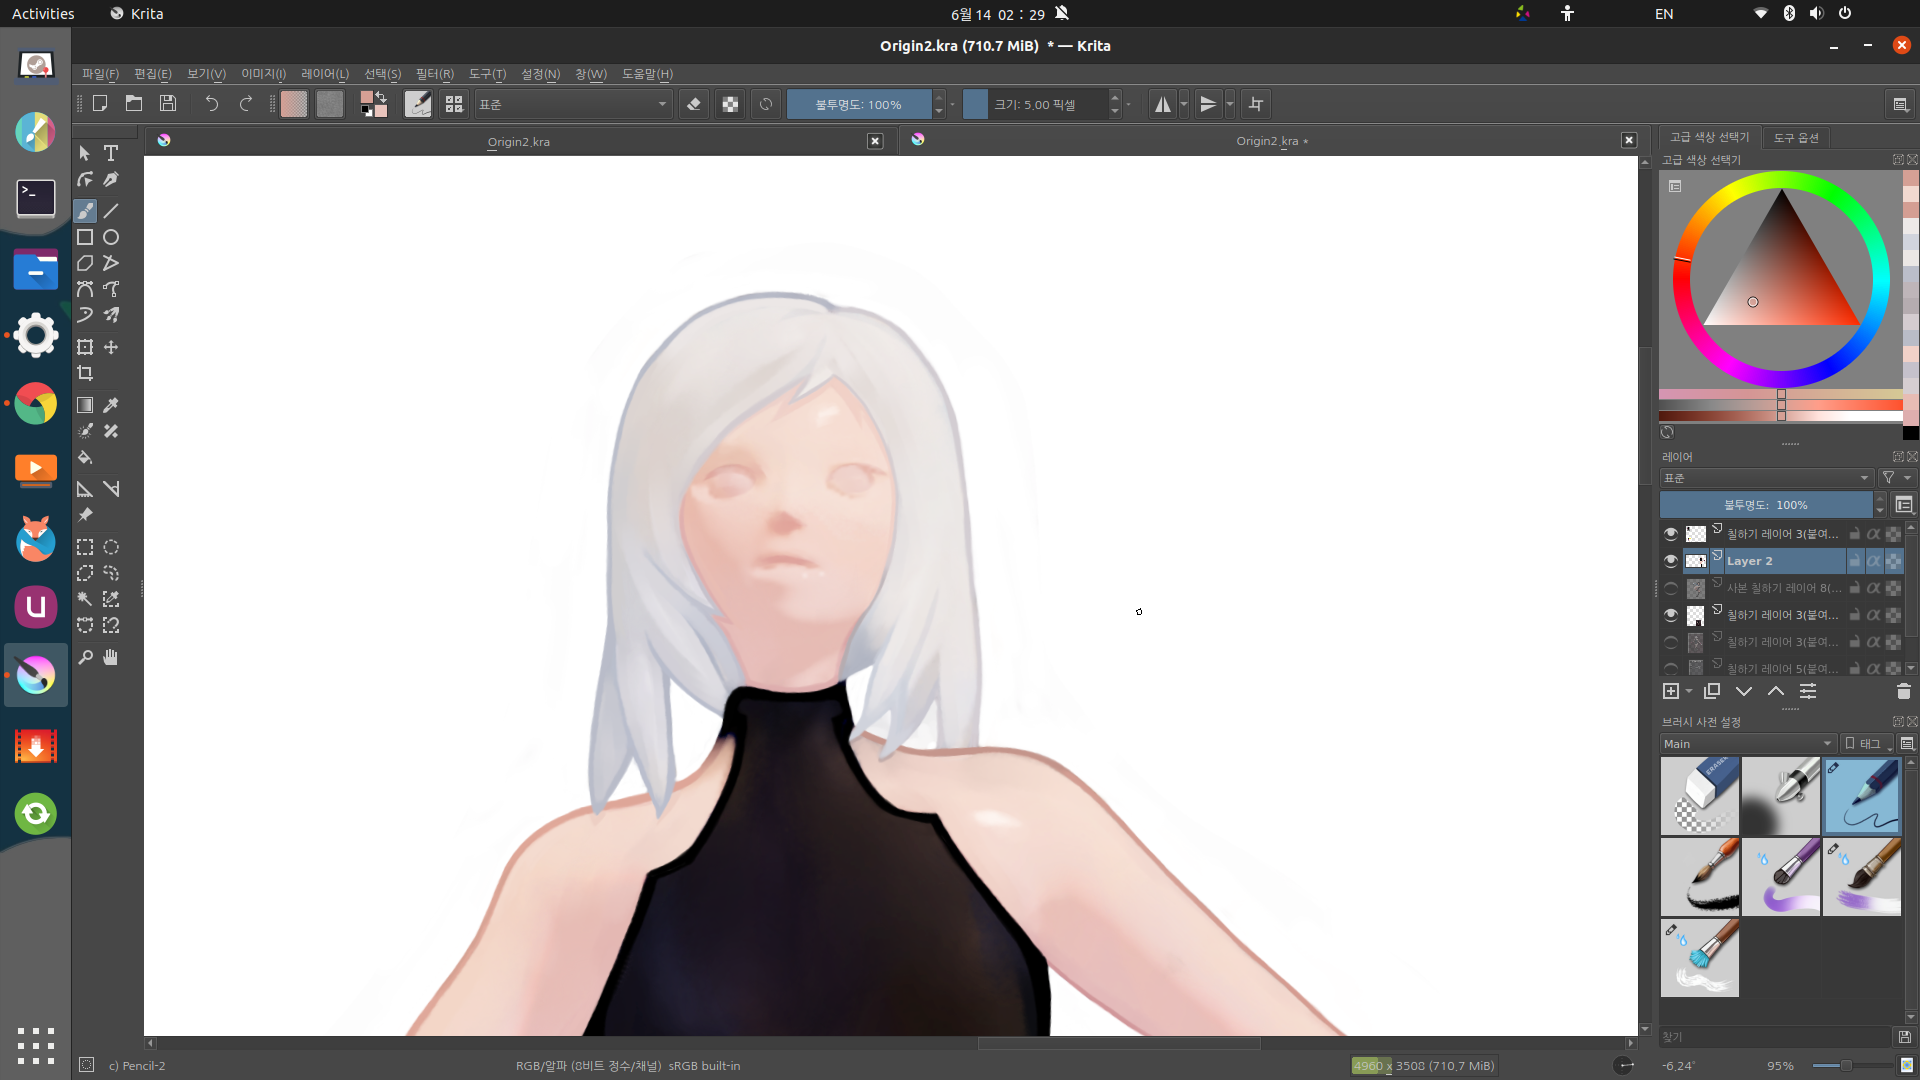Switch to first Origin2.kra document tab
Screen dimensions: 1920x1080
coord(518,141)
